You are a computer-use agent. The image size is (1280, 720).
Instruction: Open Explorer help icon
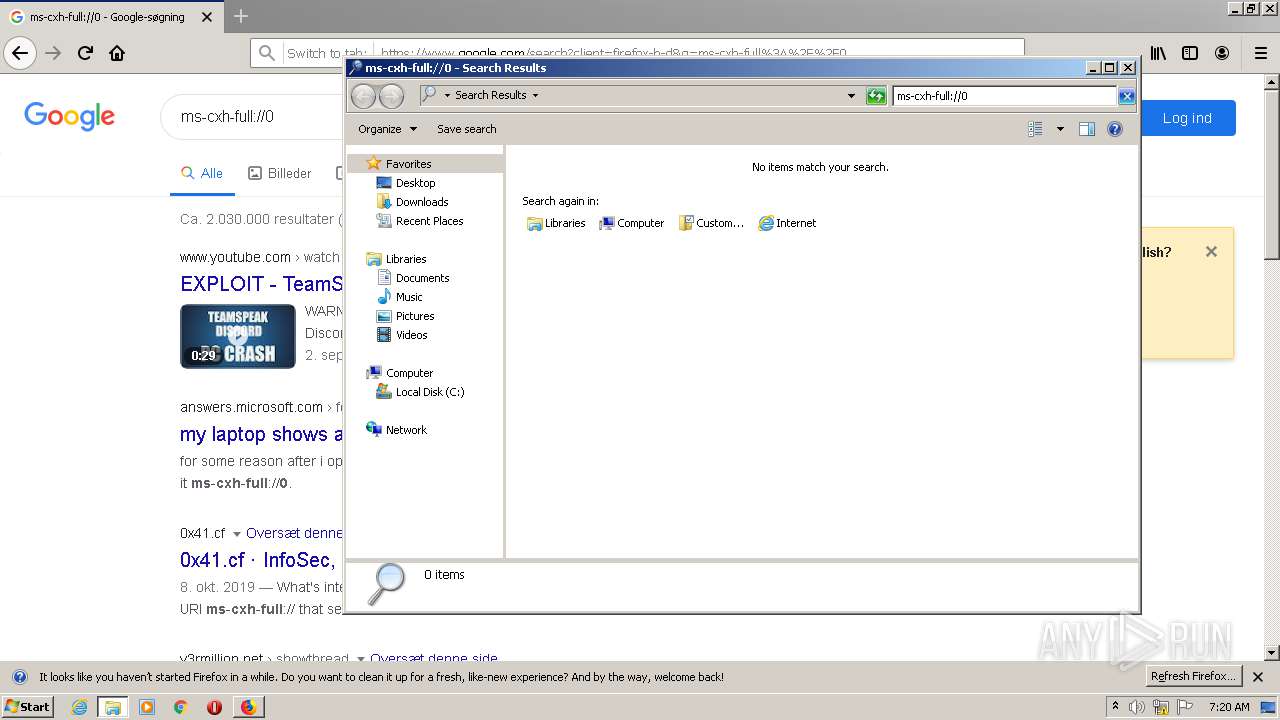click(x=1115, y=129)
